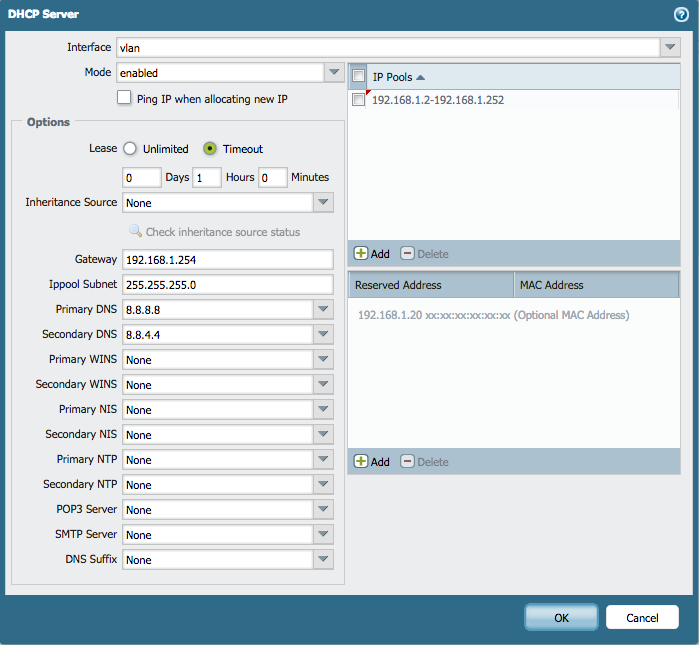Click the Delete icon under Reserved Address
699x645 pixels.
pyautogui.click(x=407, y=462)
